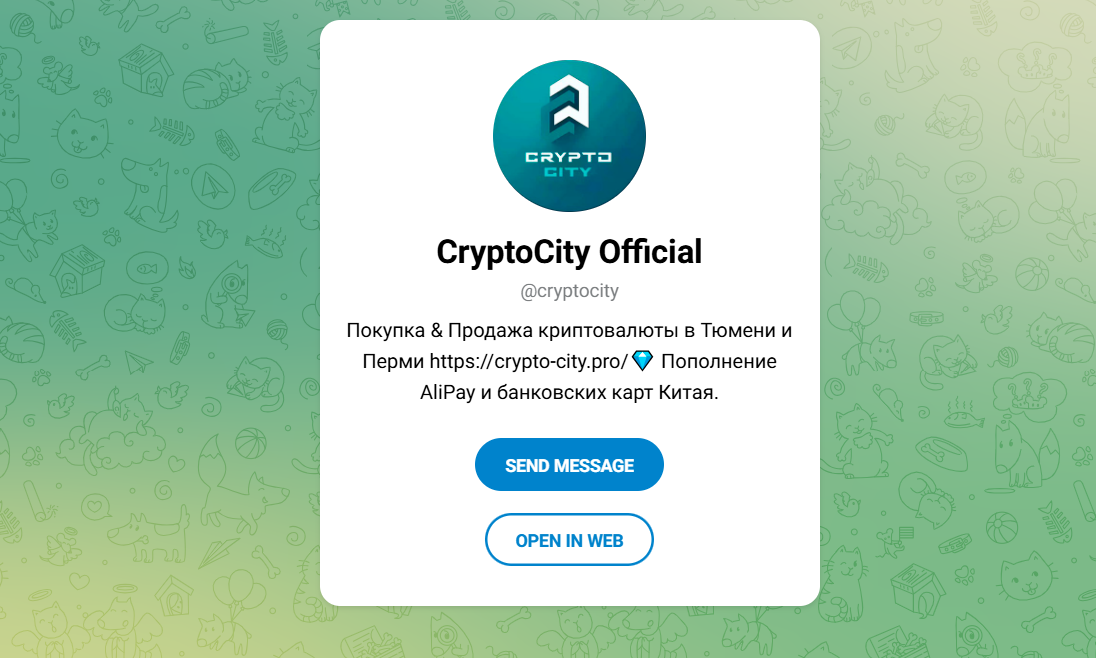Click the word AliPay in the description
1096x658 pixels.
coord(447,392)
